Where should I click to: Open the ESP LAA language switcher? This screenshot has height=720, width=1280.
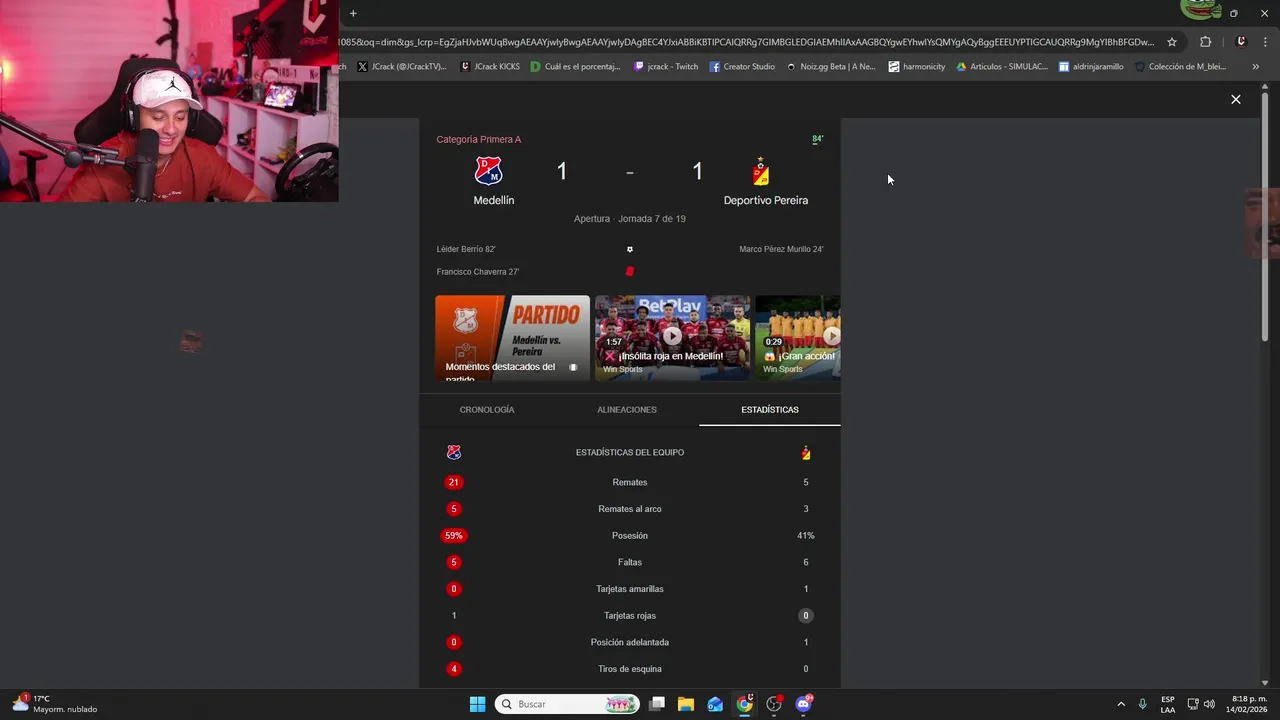click(x=1168, y=704)
